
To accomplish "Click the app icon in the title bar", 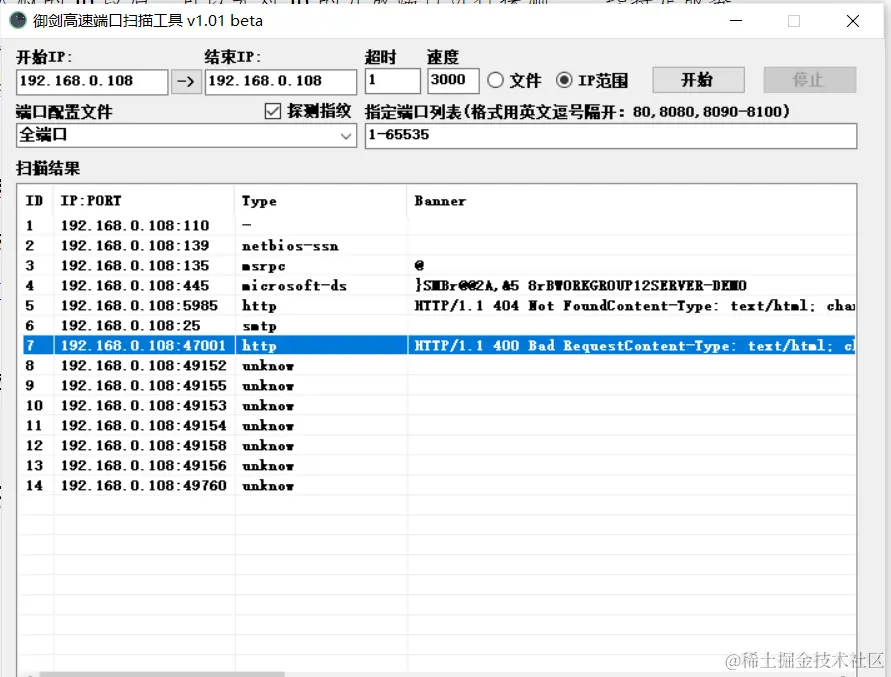I will click(x=18, y=20).
